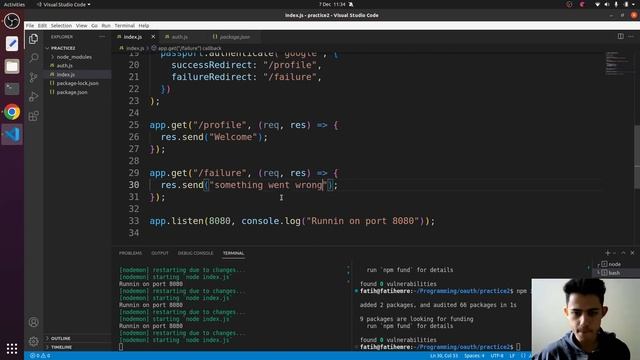Click the volume icon in system tray
Image resolution: width=640 pixels, height=360 pixels.
(x=607, y=4)
